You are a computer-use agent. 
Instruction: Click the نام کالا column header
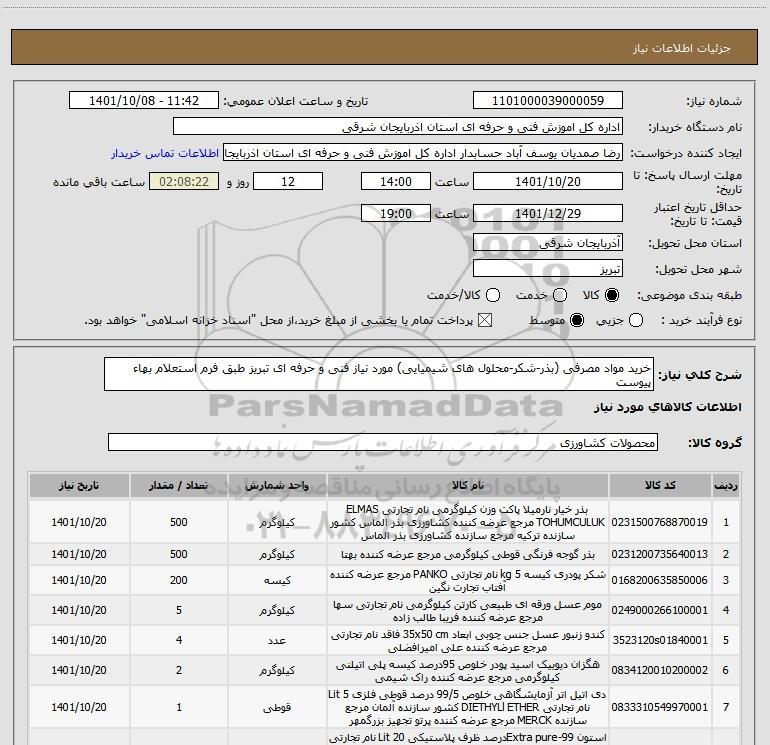468,486
